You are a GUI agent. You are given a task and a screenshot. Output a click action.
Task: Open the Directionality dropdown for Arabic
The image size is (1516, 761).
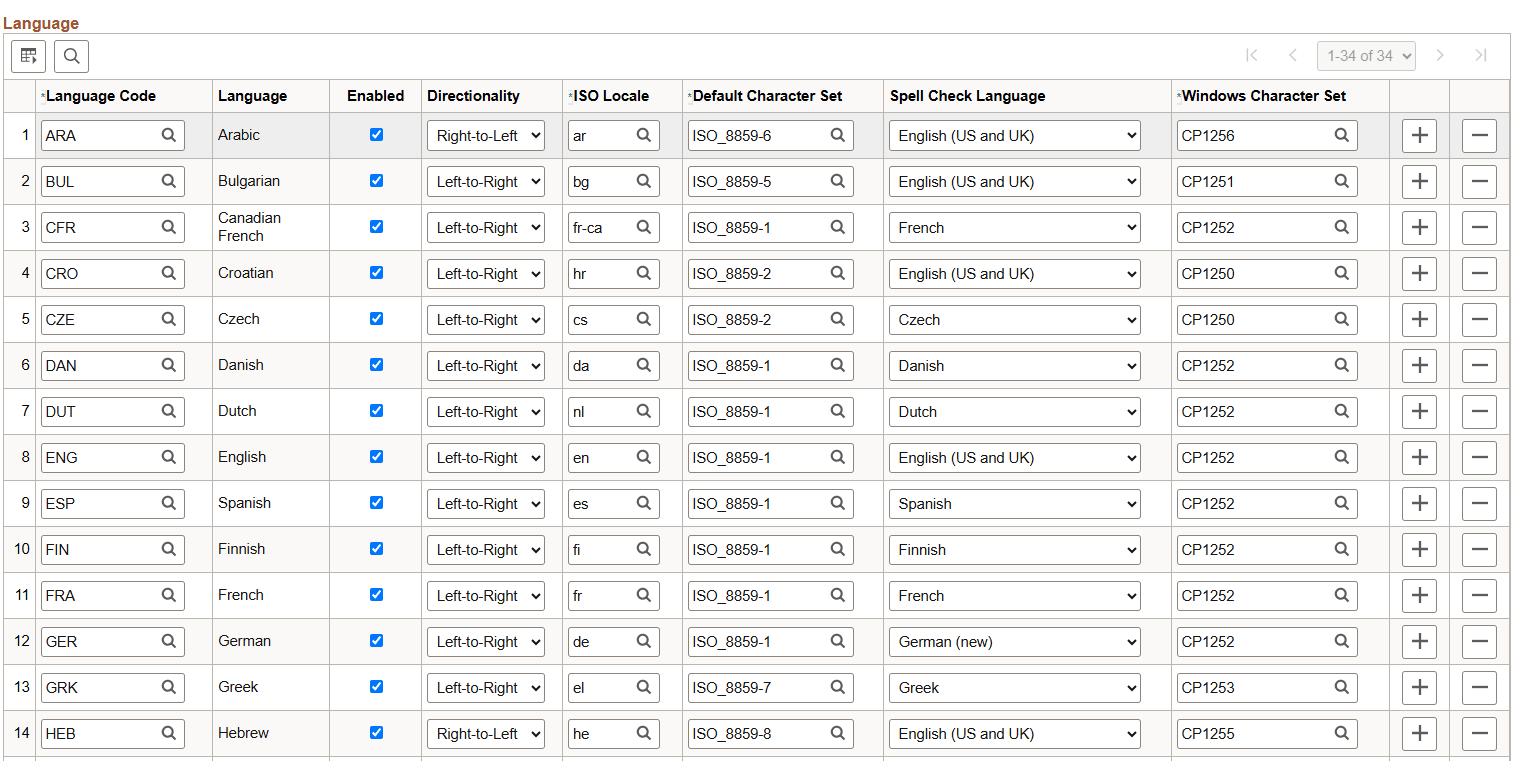pyautogui.click(x=486, y=135)
